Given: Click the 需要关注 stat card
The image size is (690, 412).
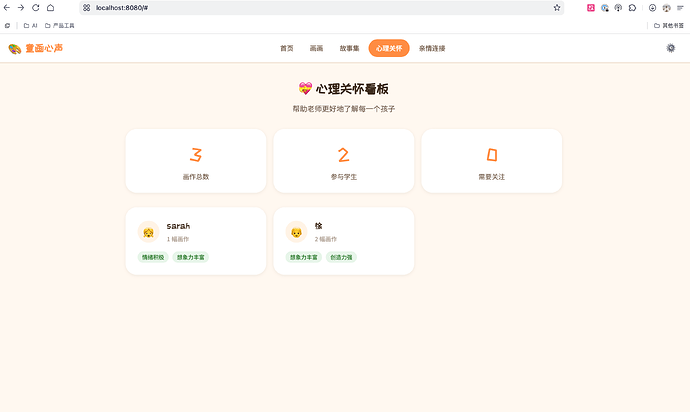Looking at the screenshot, I should coord(492,161).
